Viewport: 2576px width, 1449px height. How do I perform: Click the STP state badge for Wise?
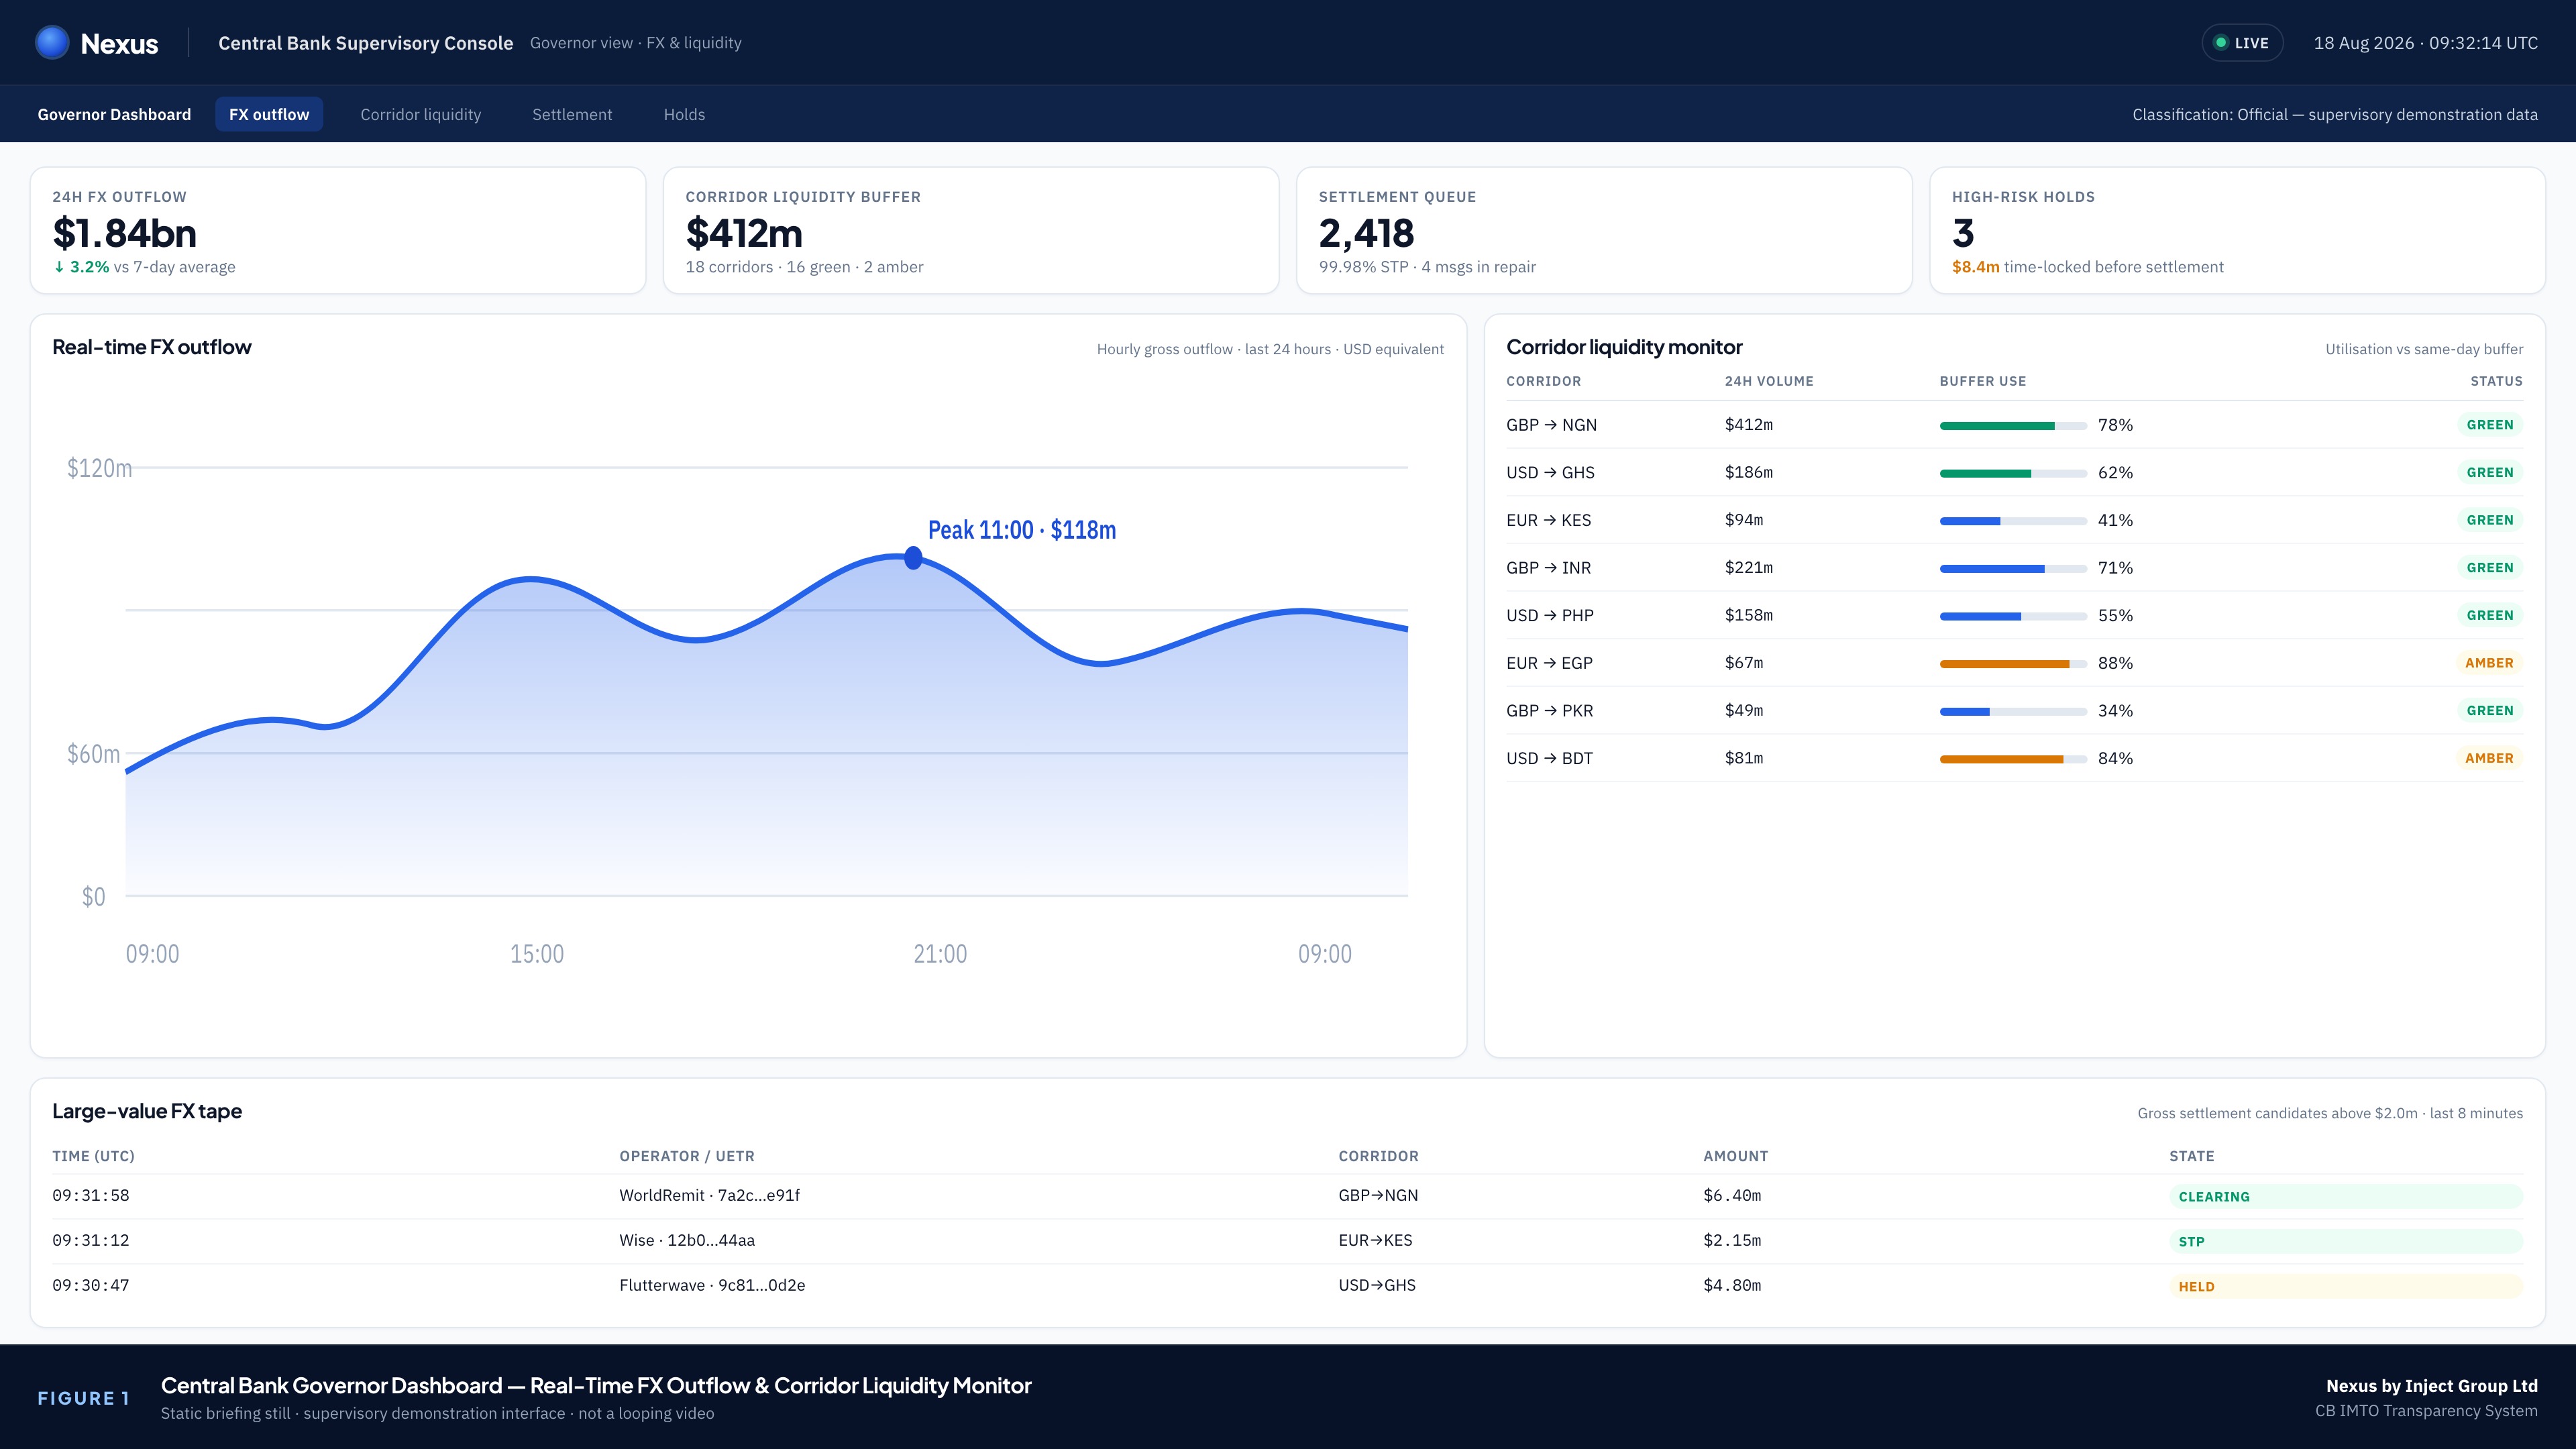2346,1242
